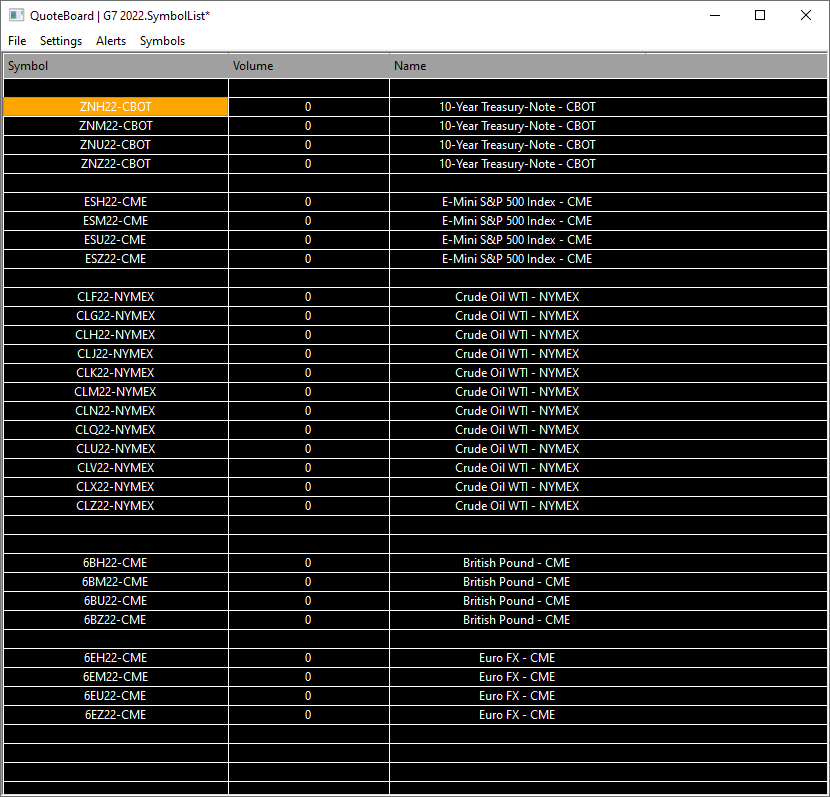Click the Crude Oil WTI name for CLX22
This screenshot has width=830, height=797.
point(517,487)
